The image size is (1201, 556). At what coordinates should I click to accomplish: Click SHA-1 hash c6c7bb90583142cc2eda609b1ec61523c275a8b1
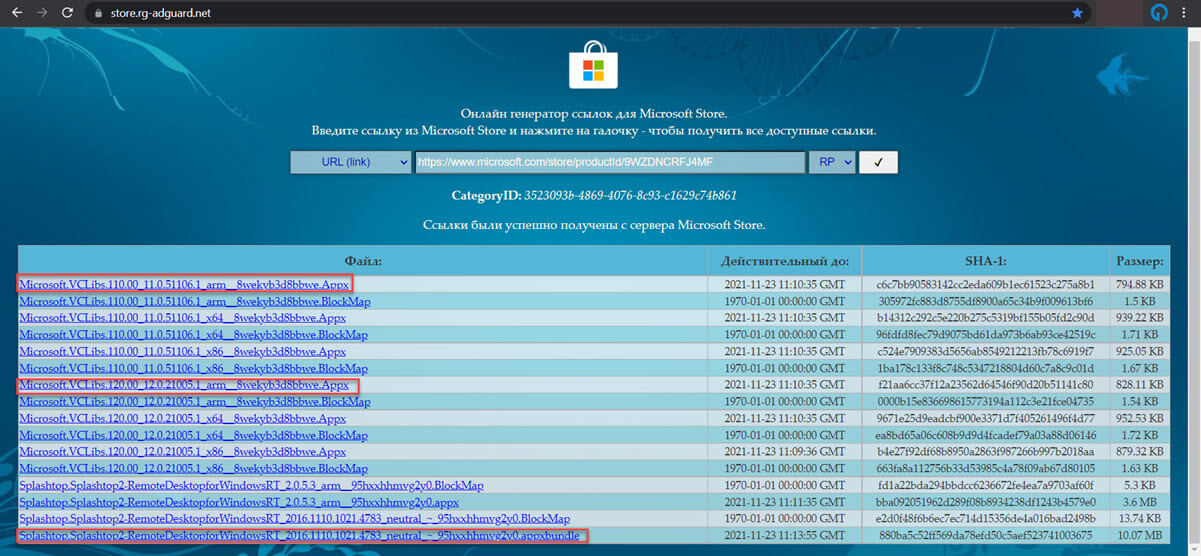coord(984,285)
